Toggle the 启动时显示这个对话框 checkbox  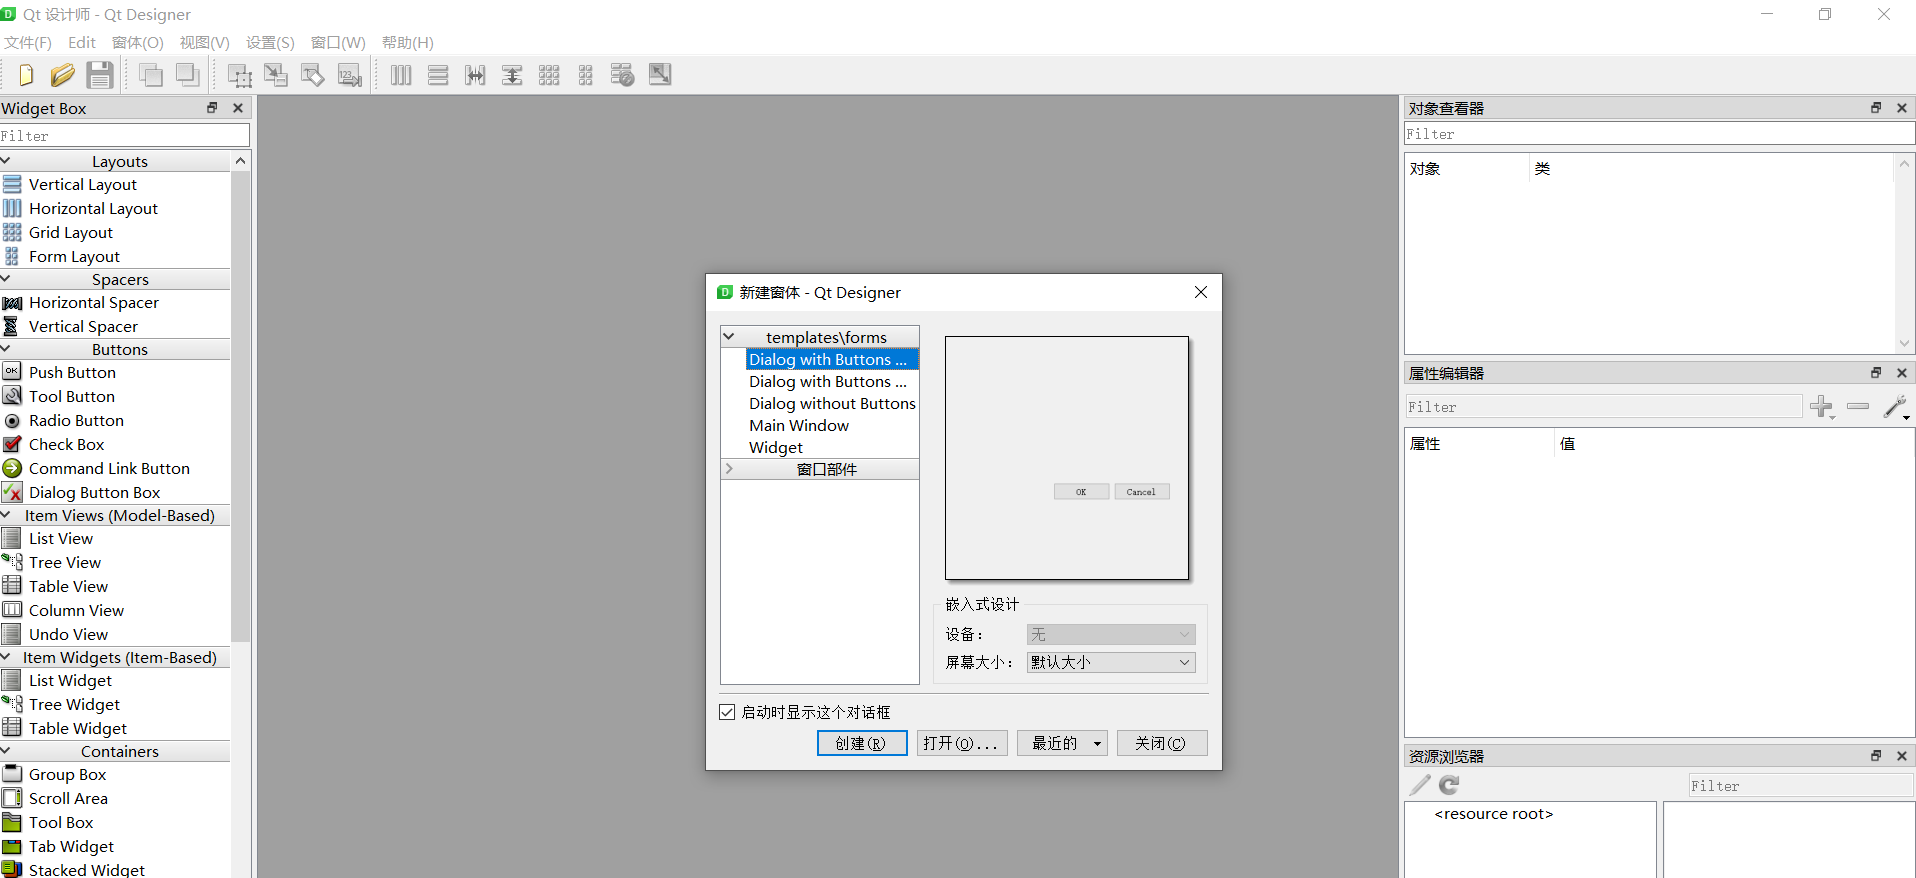coord(727,712)
